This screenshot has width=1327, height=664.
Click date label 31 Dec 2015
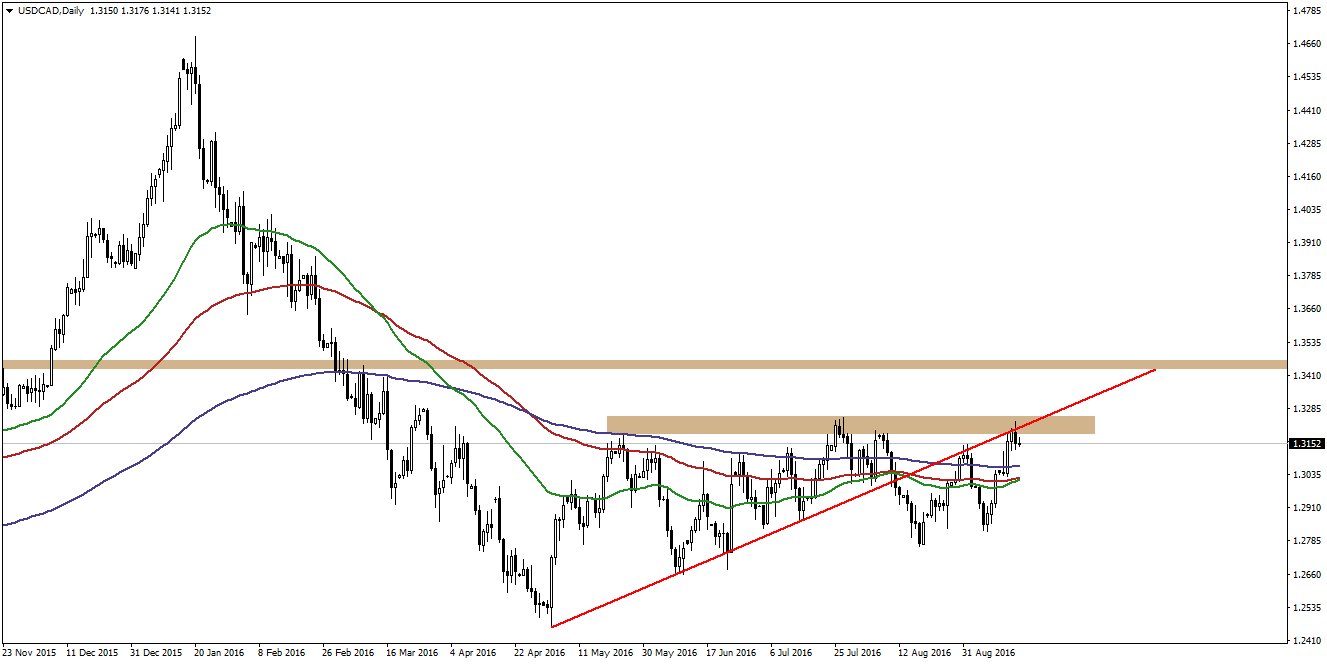(157, 653)
